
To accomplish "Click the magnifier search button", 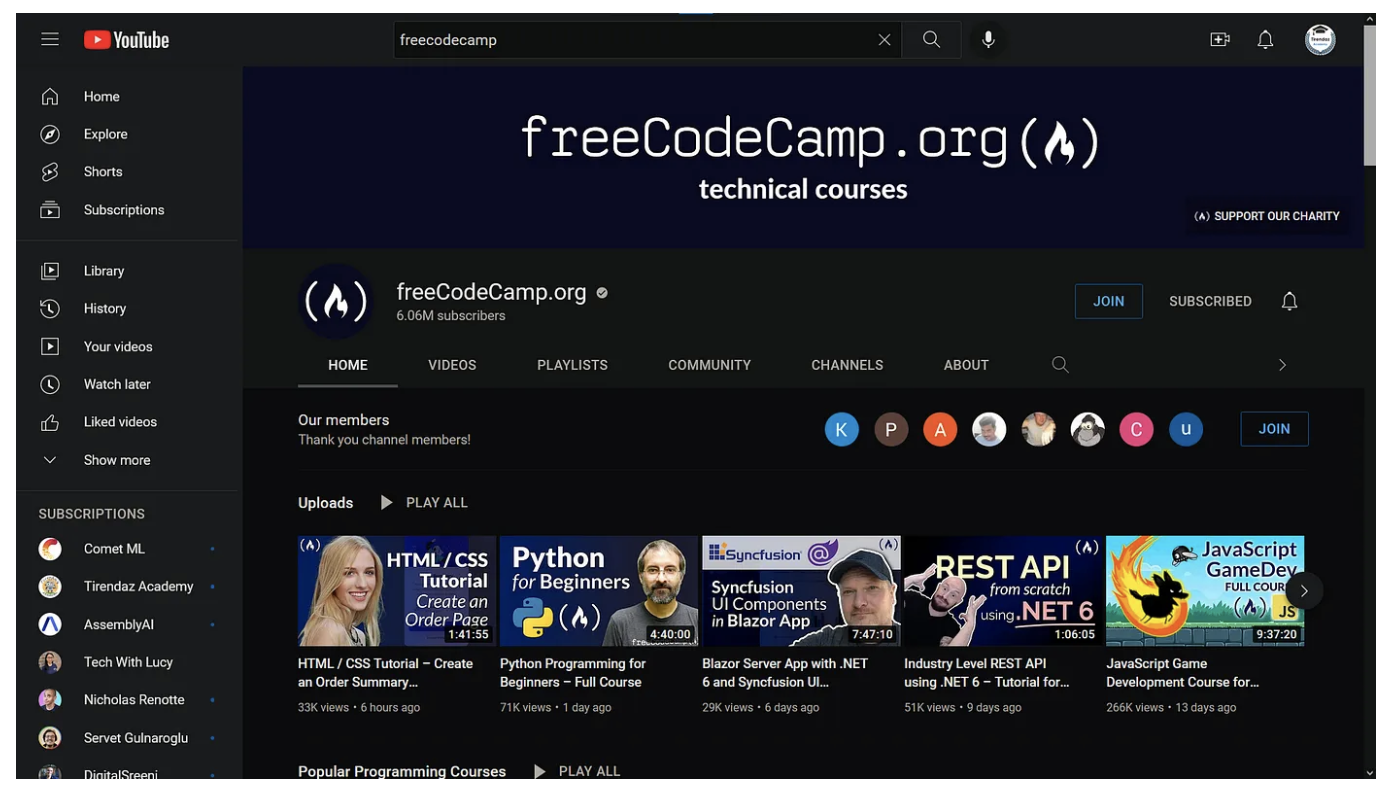I will 931,40.
